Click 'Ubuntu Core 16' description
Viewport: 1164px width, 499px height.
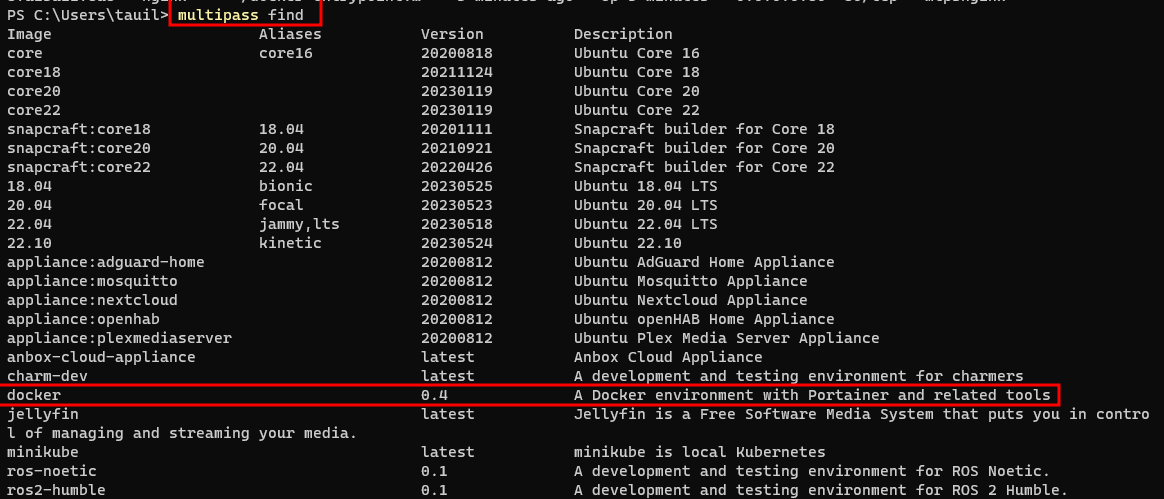click(636, 53)
